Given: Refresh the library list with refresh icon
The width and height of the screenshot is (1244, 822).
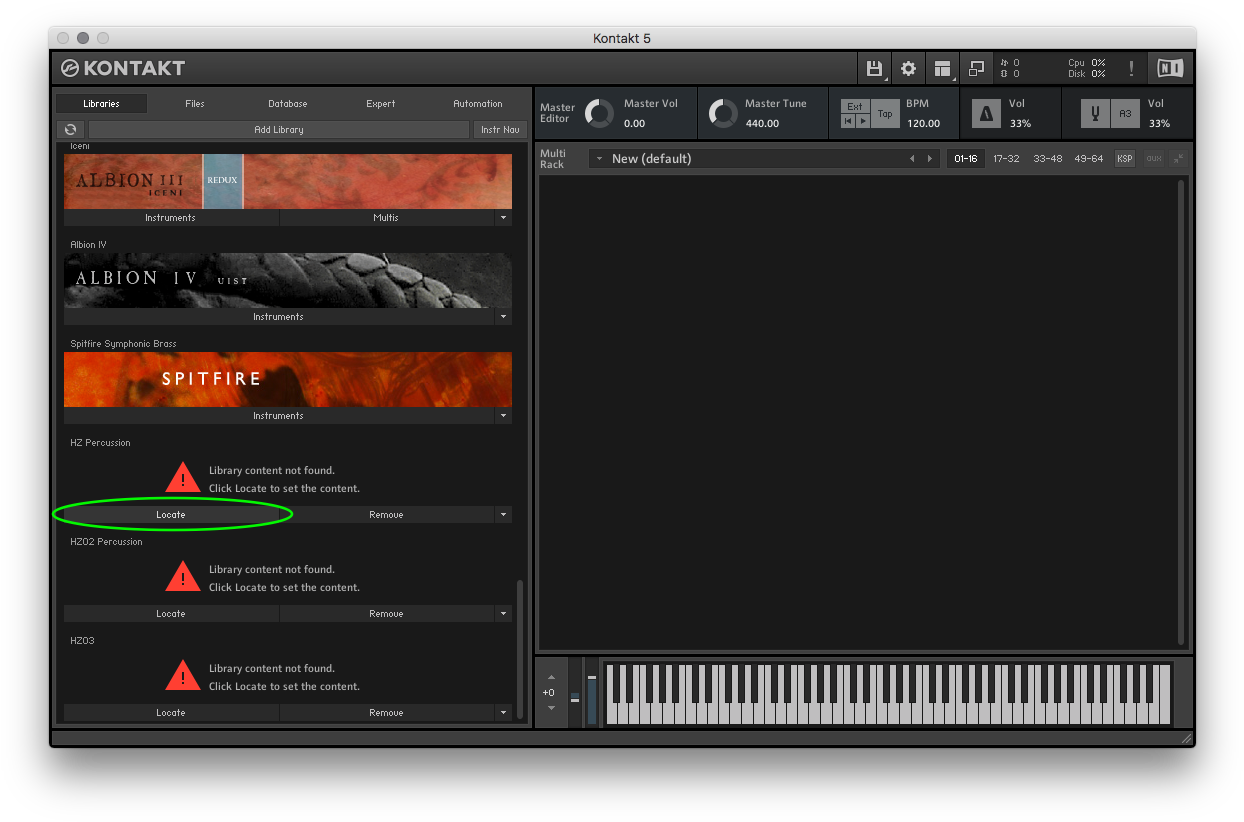Looking at the screenshot, I should click(70, 129).
